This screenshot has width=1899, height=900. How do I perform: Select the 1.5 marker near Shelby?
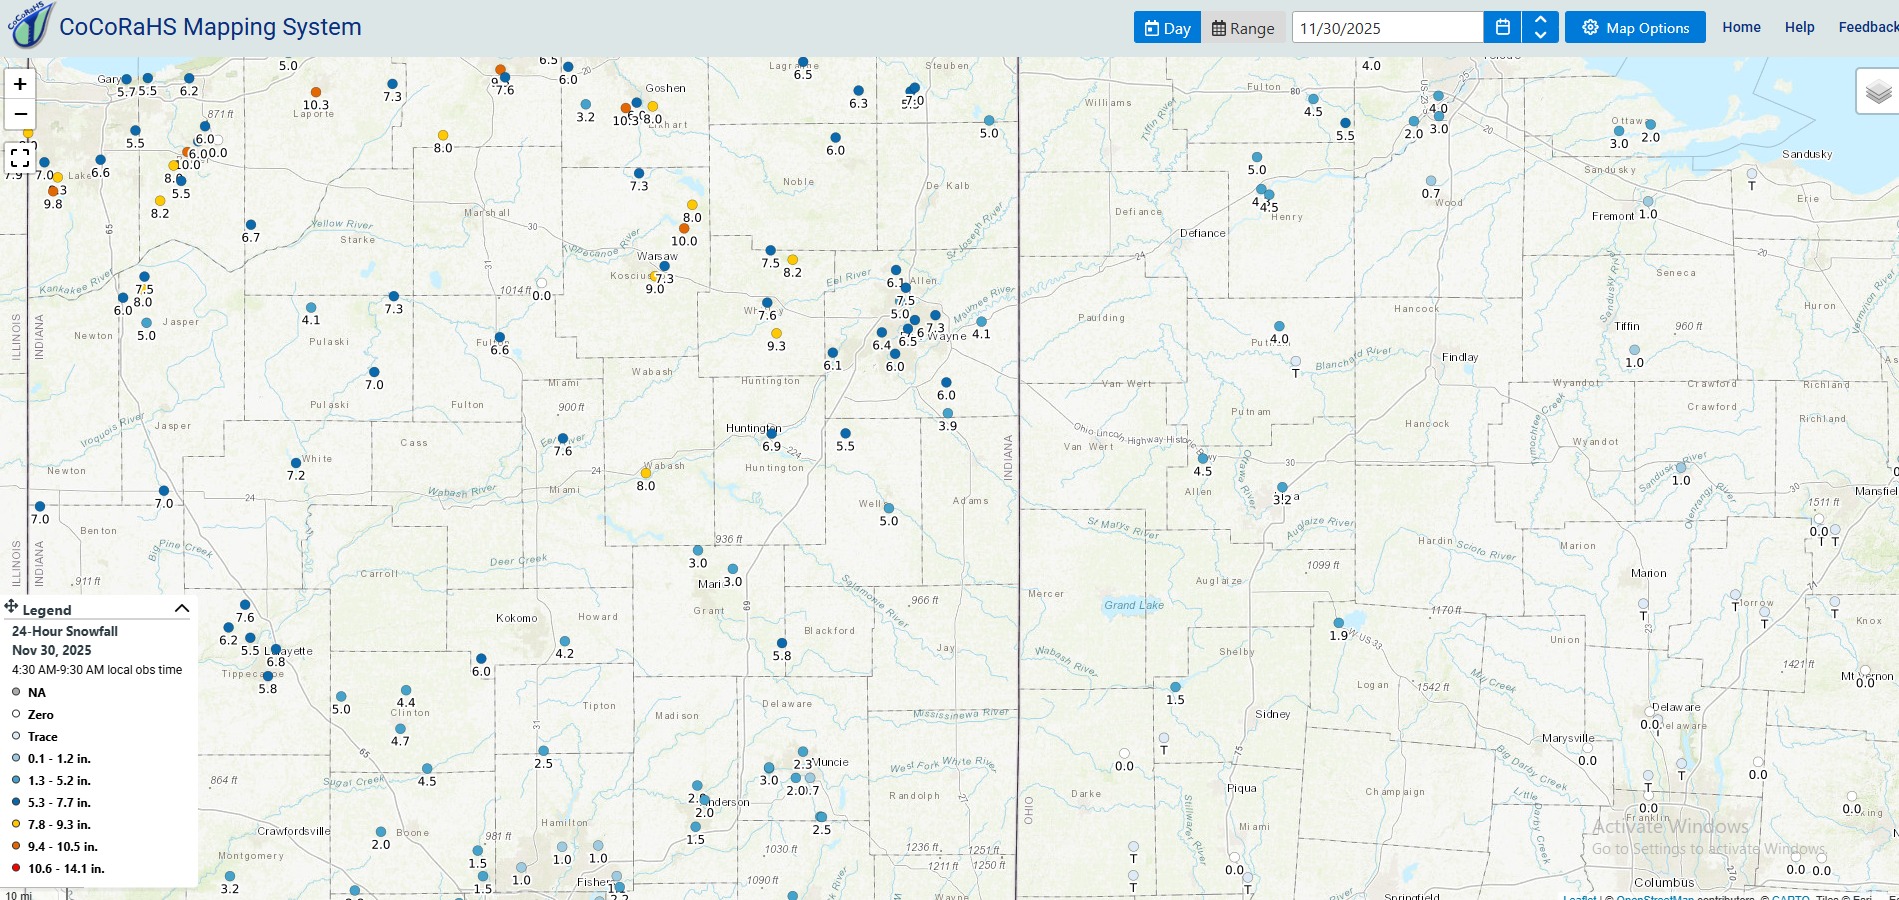(x=1175, y=687)
